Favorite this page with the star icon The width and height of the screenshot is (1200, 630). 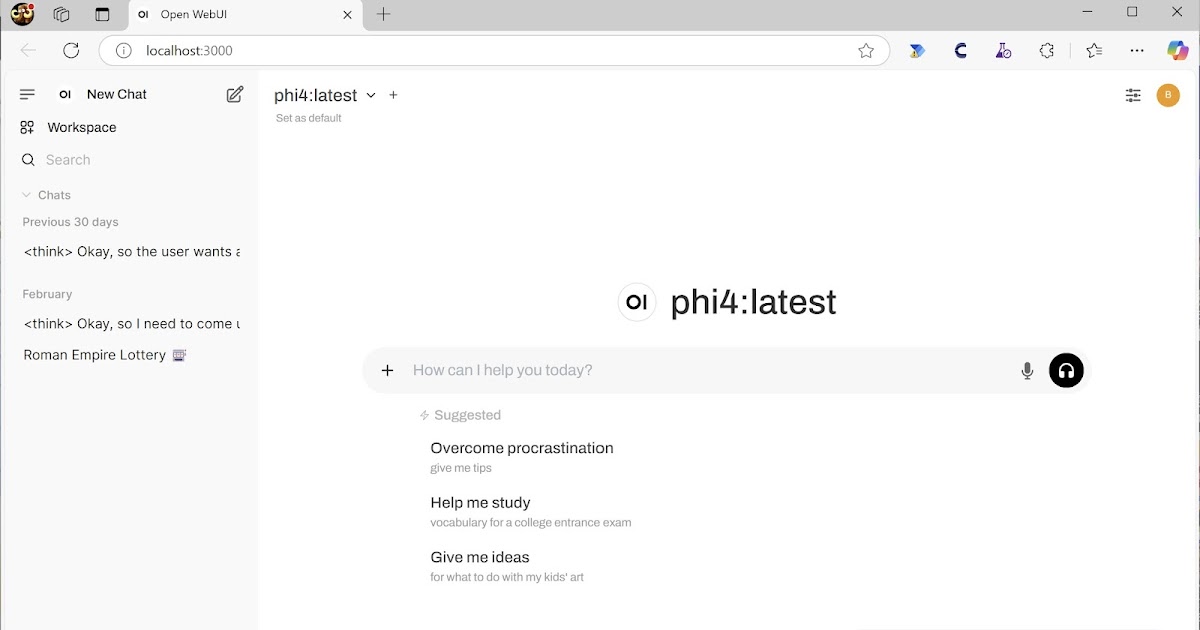(866, 51)
